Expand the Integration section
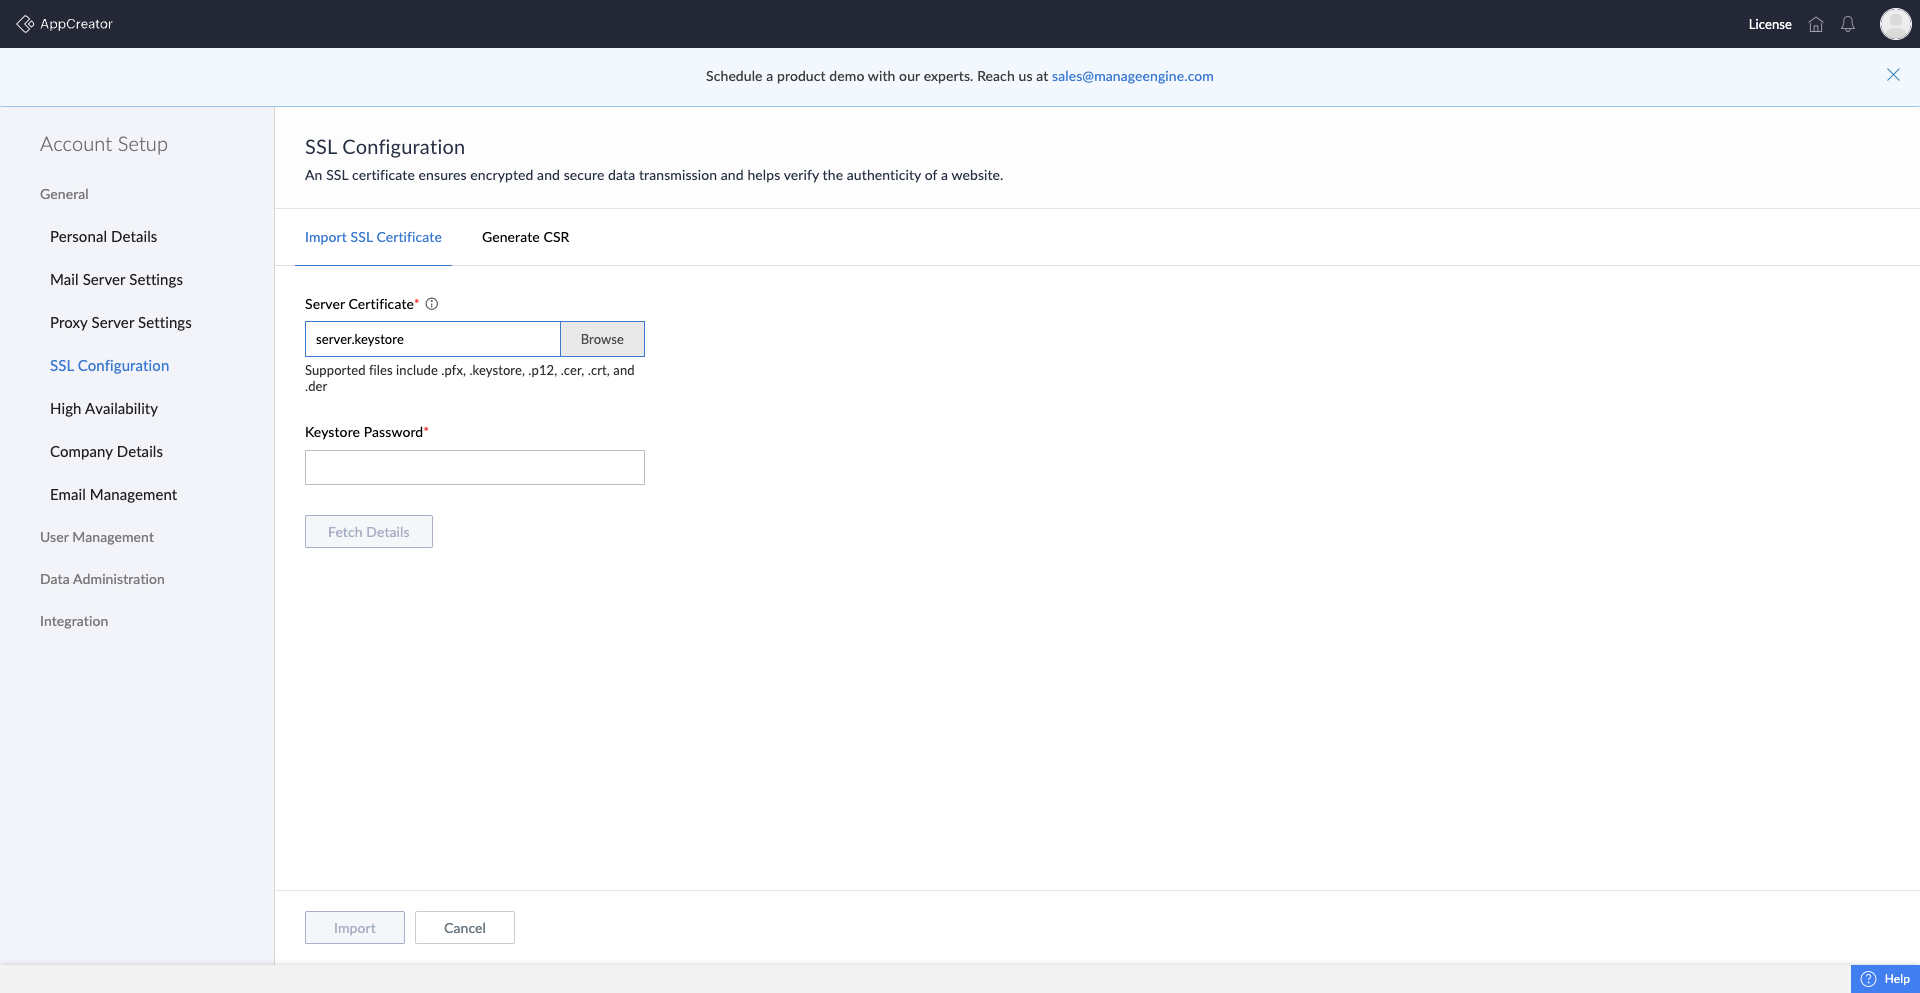This screenshot has height=993, width=1920. tap(73, 621)
